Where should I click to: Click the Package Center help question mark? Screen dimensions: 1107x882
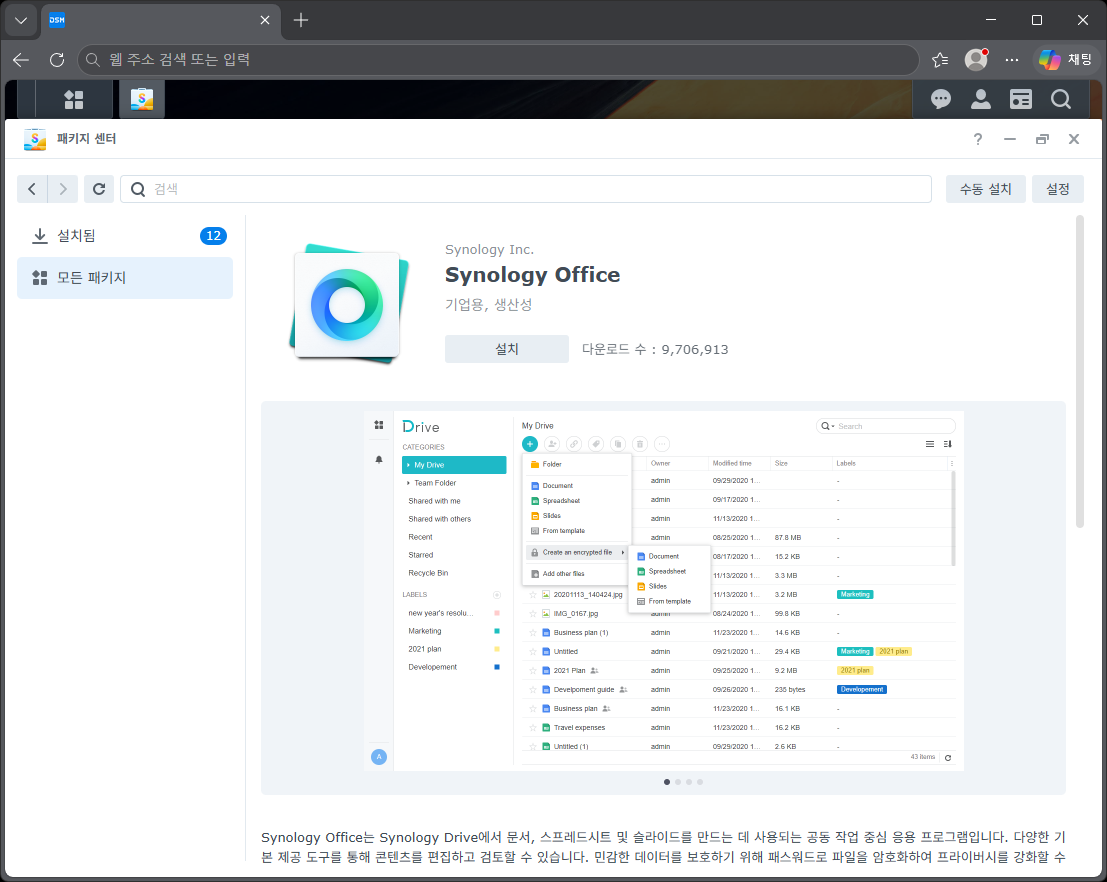(x=978, y=139)
